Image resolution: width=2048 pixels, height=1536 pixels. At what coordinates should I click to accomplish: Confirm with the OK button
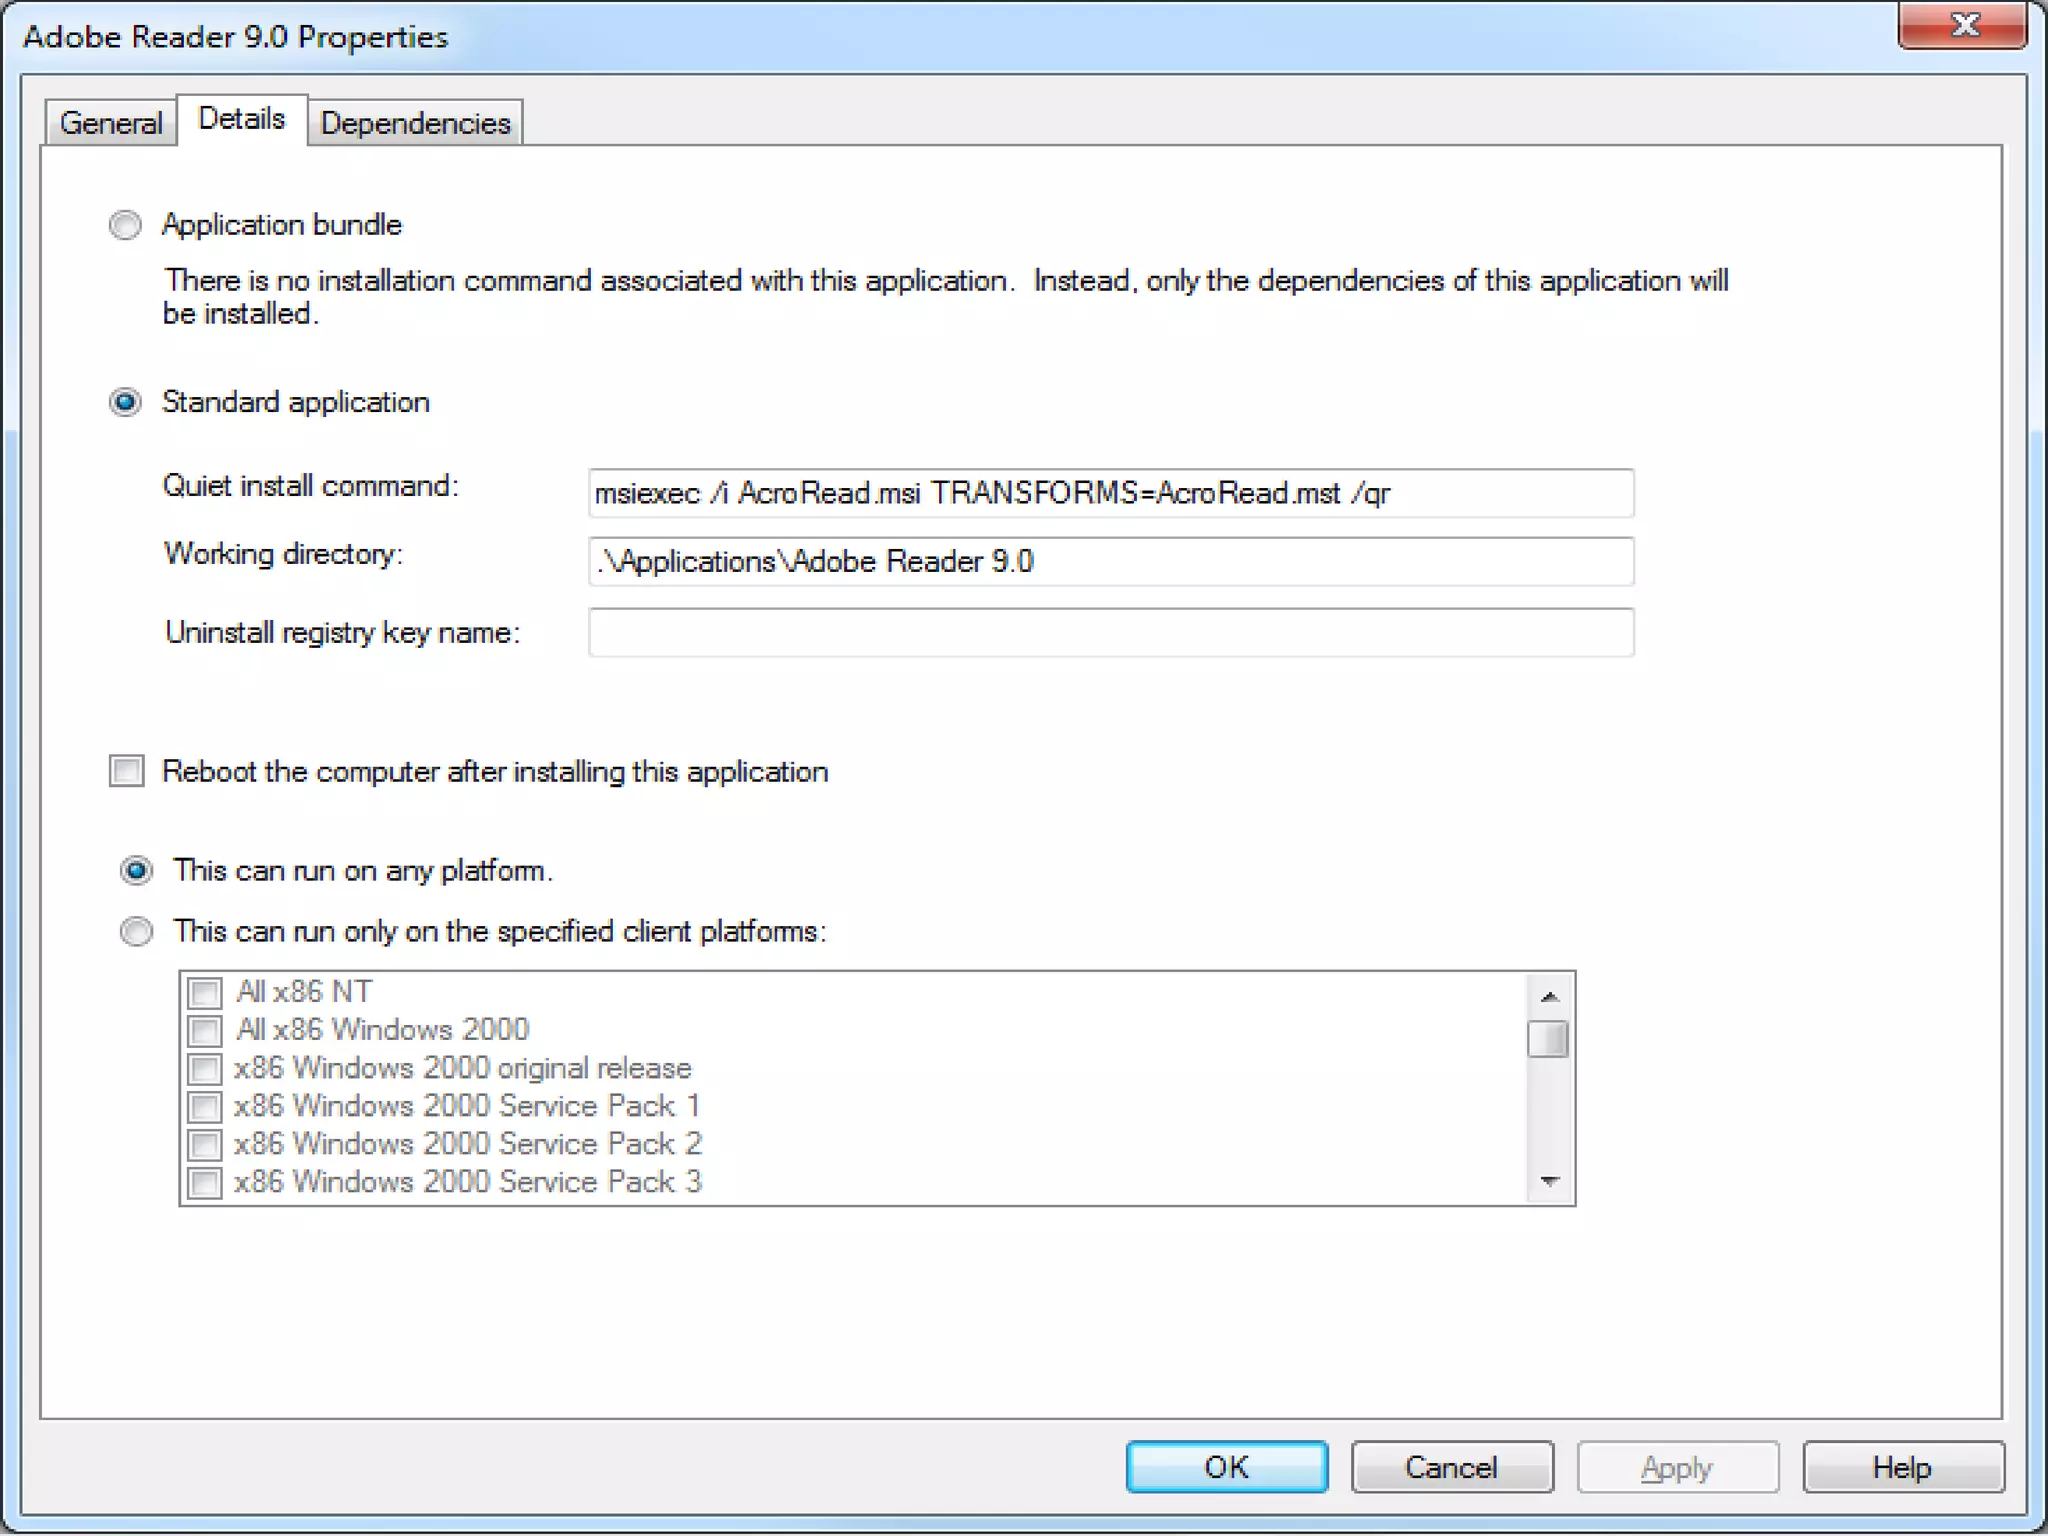1227,1467
